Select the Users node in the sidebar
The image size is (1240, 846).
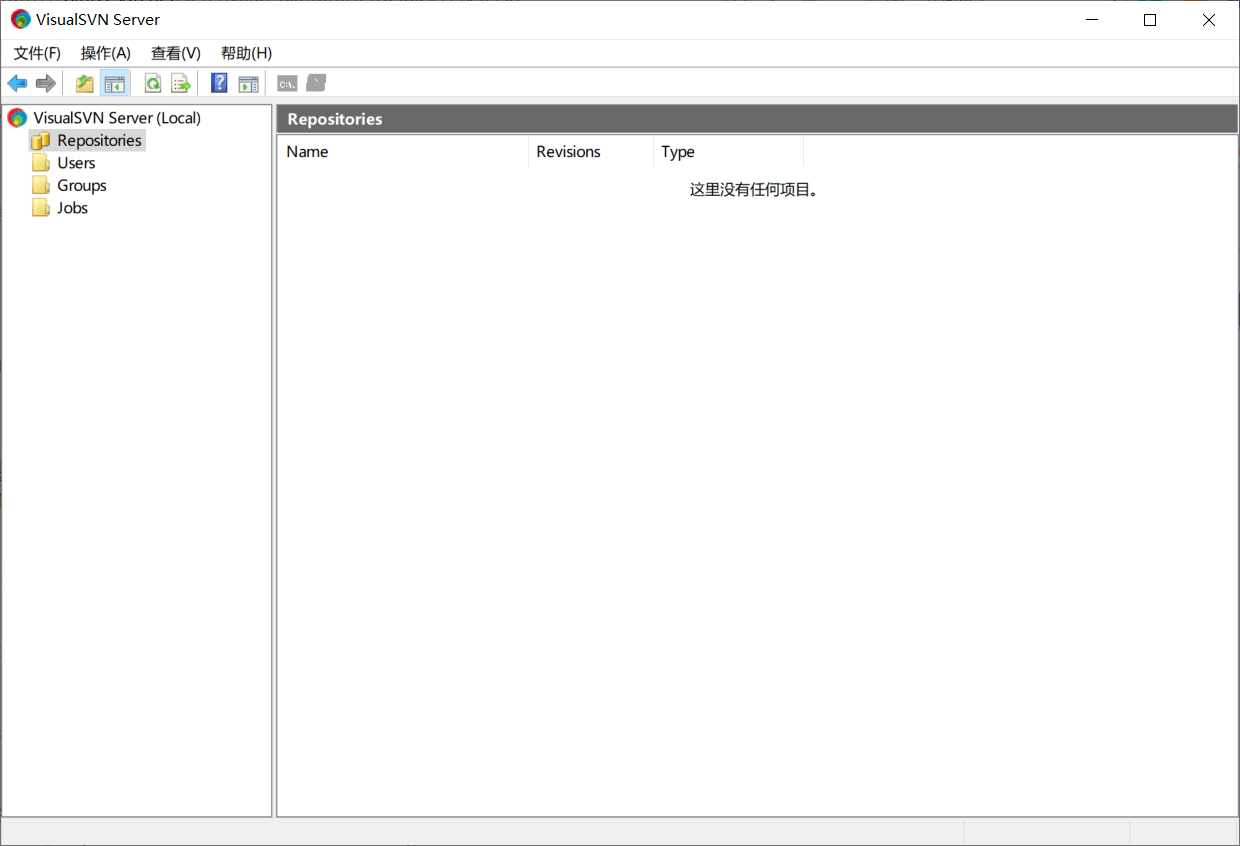75,162
